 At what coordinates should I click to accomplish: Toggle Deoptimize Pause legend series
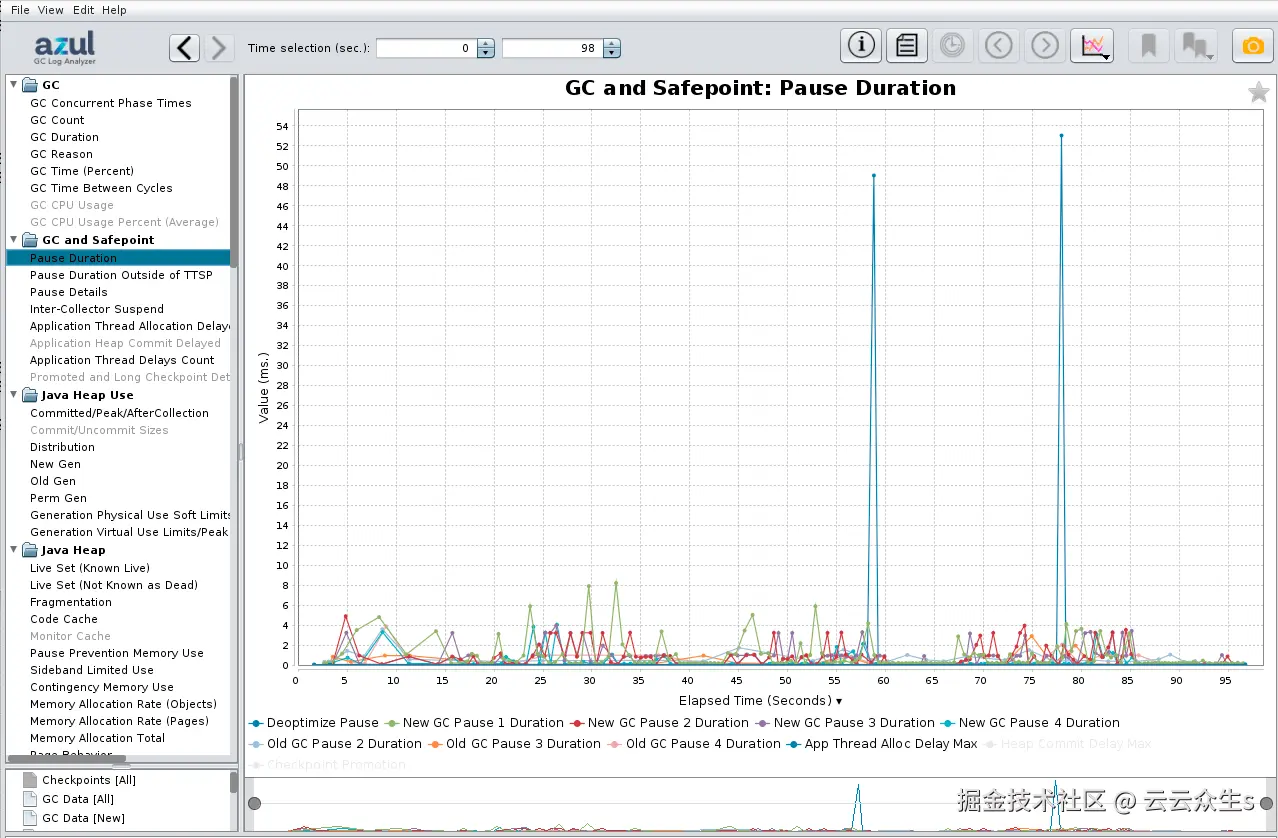314,723
